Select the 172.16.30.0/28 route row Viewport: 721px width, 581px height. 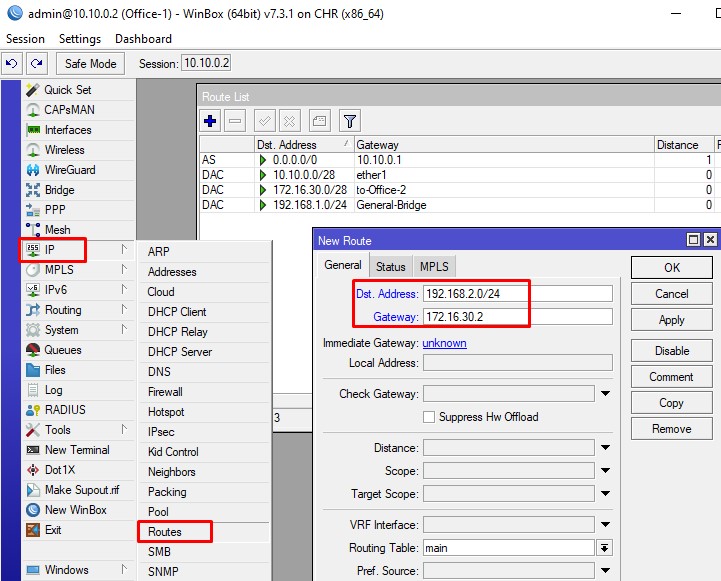[x=460, y=190]
